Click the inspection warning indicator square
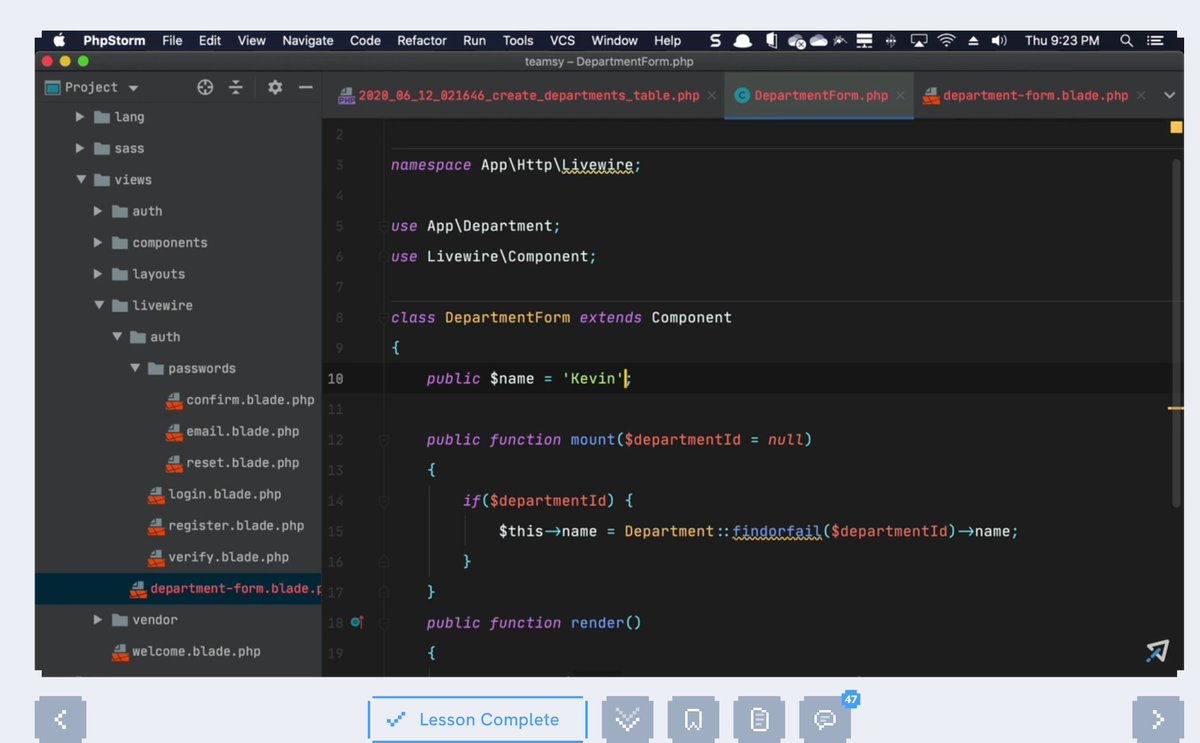This screenshot has width=1200, height=743. point(1176,127)
